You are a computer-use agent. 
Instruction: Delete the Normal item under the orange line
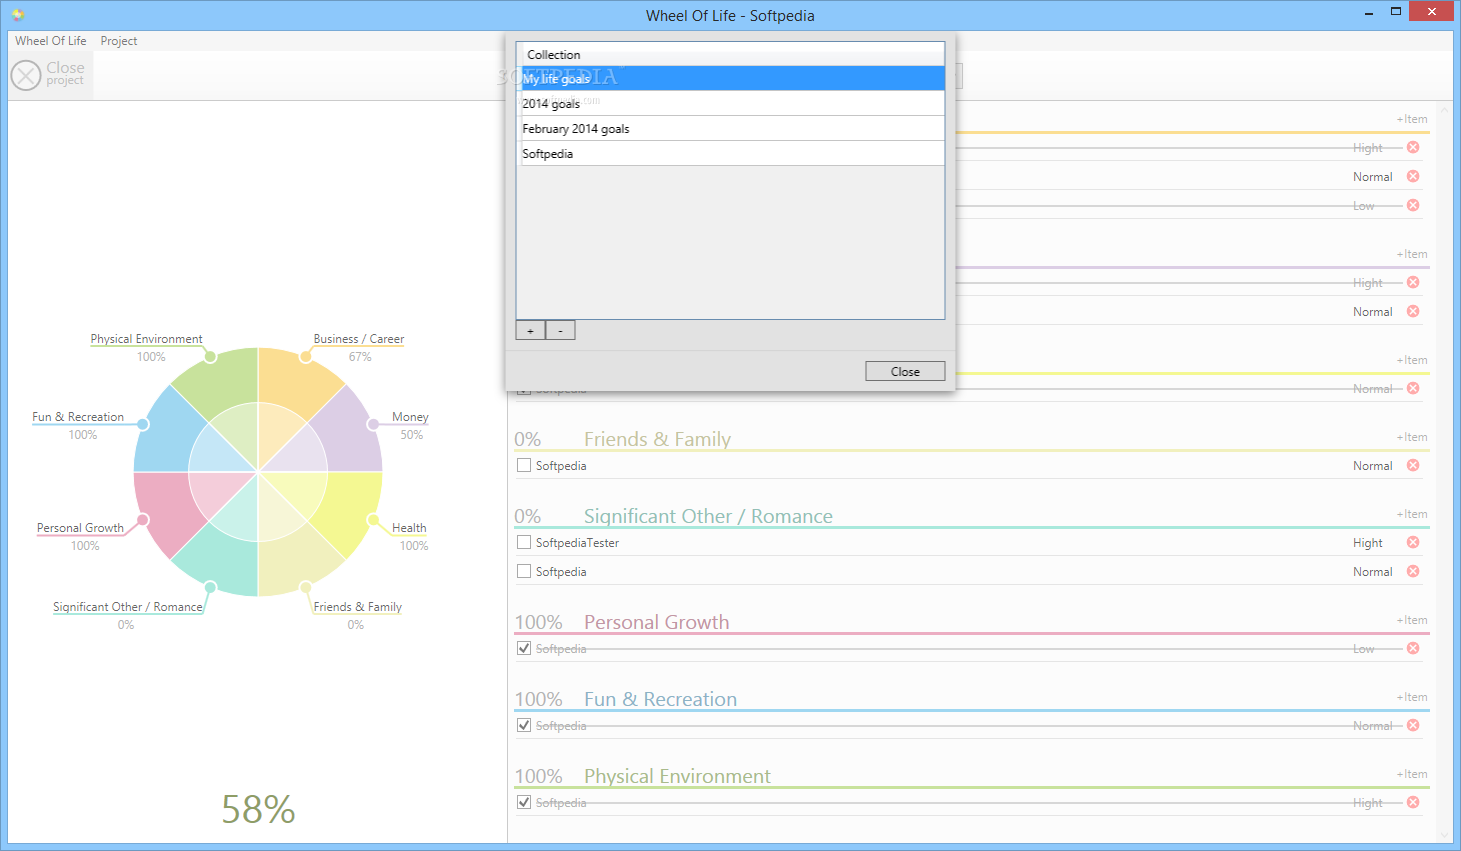pos(1413,176)
